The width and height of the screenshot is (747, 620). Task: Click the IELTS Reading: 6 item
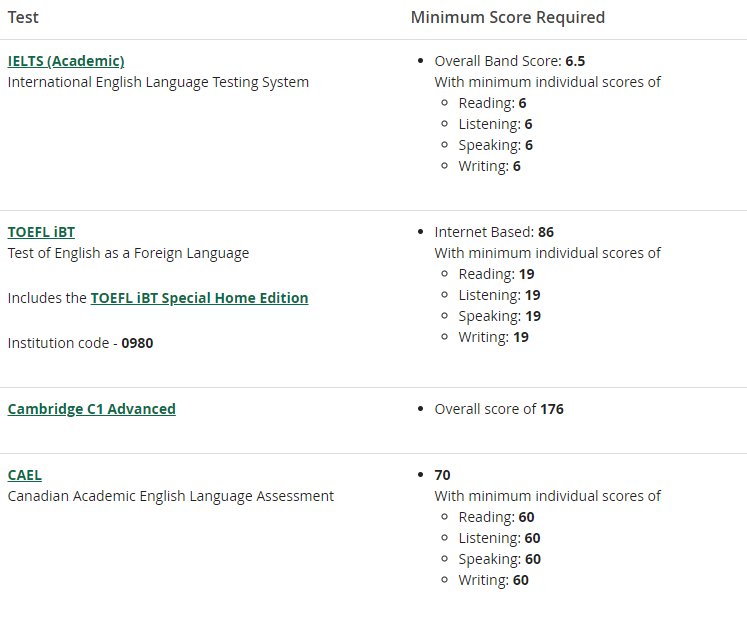[492, 103]
